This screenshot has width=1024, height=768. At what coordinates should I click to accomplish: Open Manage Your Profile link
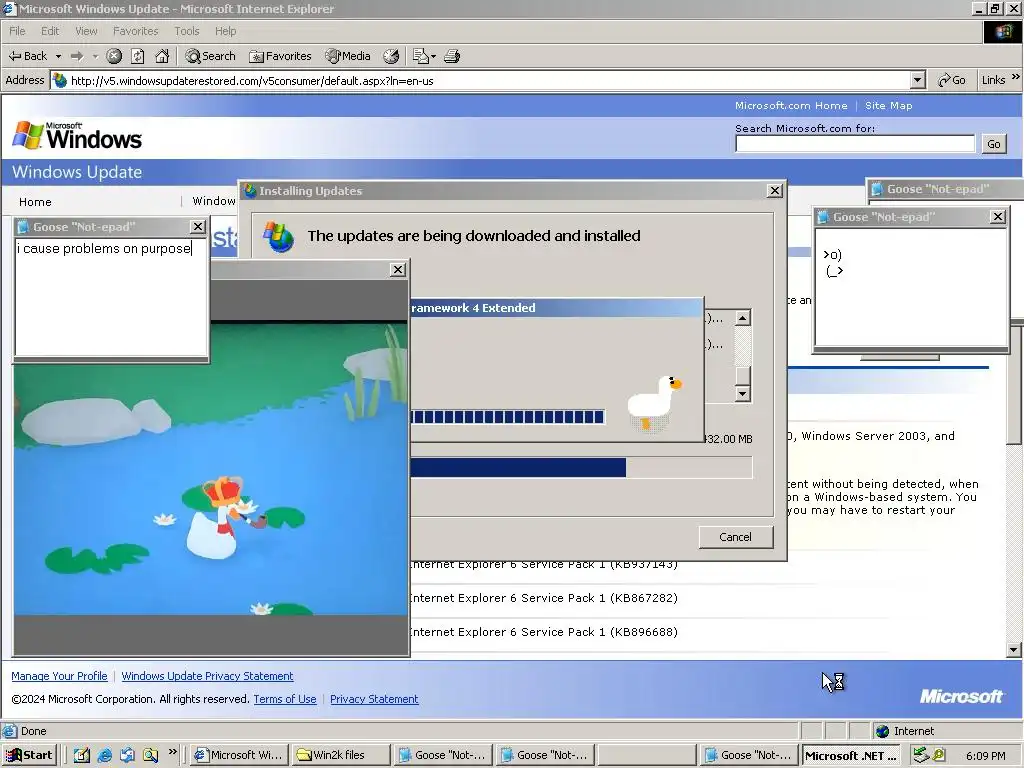pyautogui.click(x=59, y=676)
